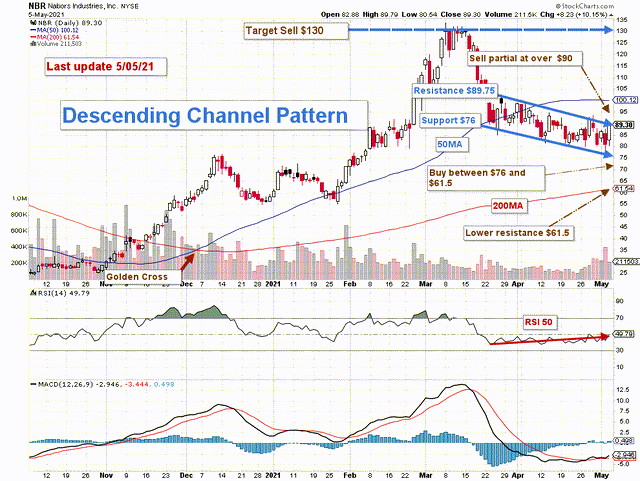640x481 pixels.
Task: Click the Buy between $76 and $61.5 note
Action: click(486, 178)
